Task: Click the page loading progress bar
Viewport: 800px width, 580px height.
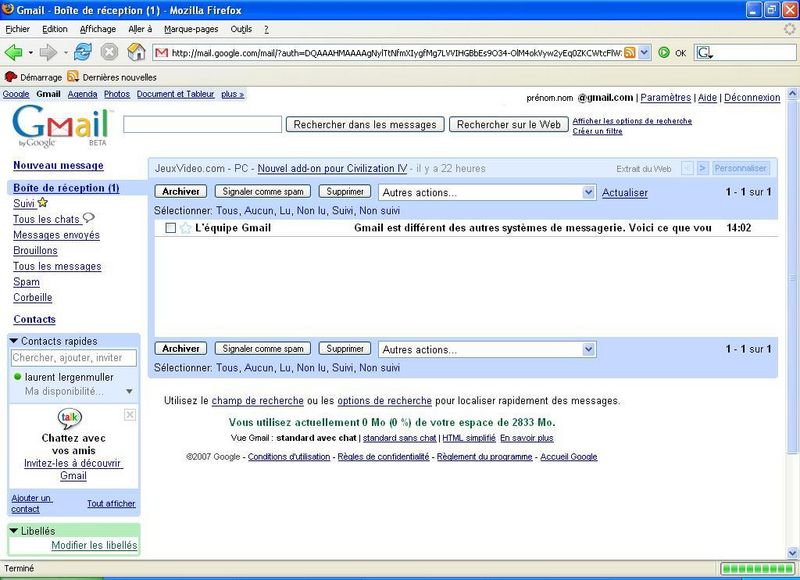Action: tap(757, 569)
